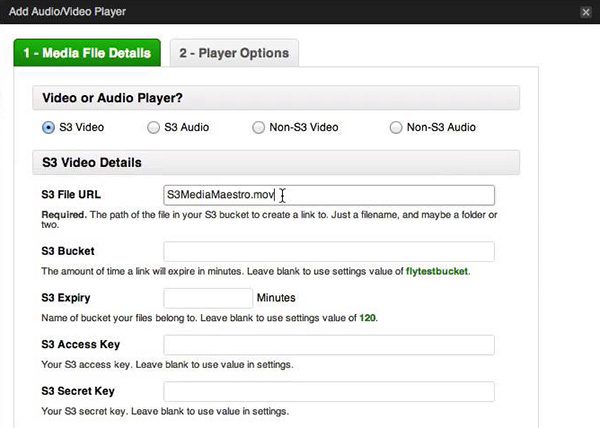Image resolution: width=600 pixels, height=428 pixels.
Task: Click the S3 File URL label
Action: click(71, 195)
